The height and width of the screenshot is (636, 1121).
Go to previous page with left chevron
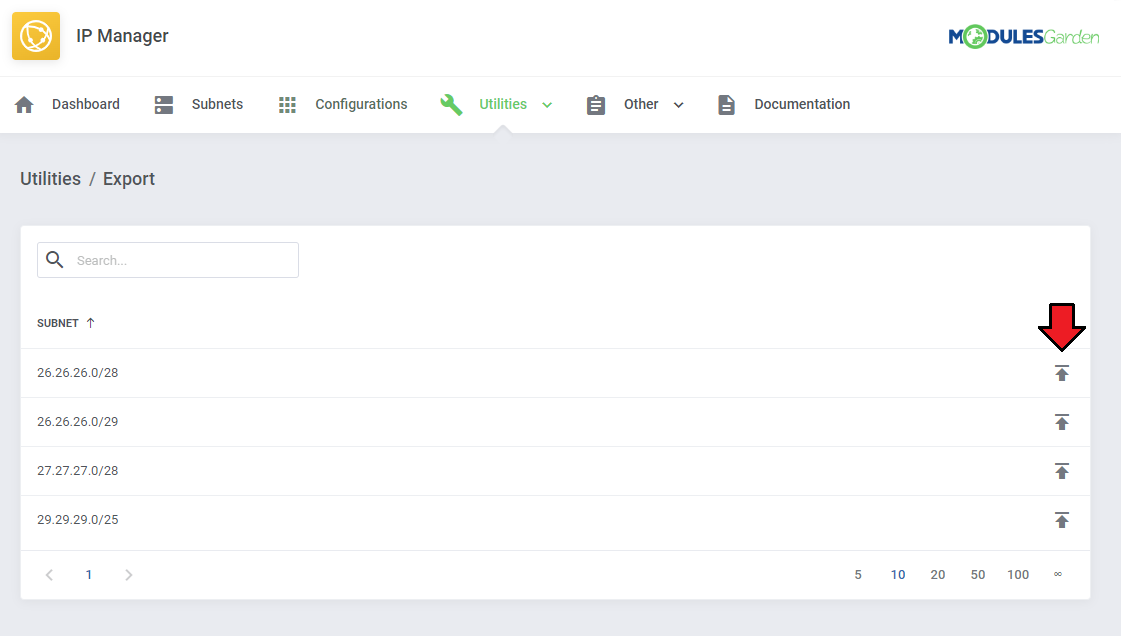[49, 575]
